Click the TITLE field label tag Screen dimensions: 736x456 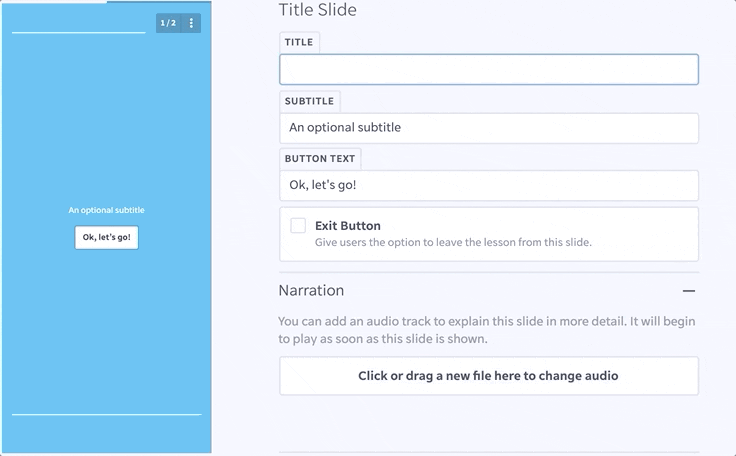[298, 43]
